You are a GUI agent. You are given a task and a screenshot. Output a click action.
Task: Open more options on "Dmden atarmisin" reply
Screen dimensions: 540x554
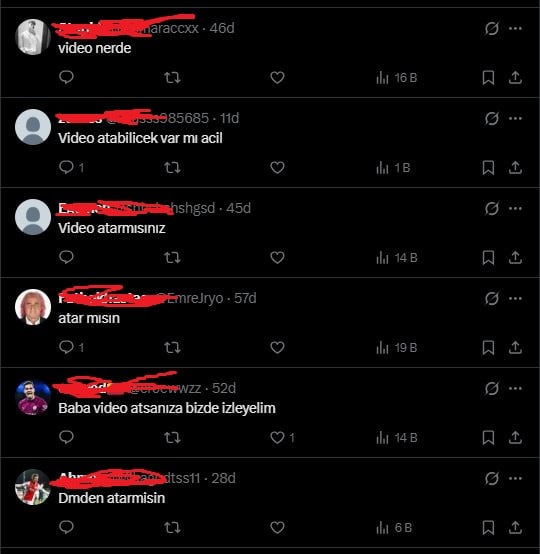coord(515,478)
